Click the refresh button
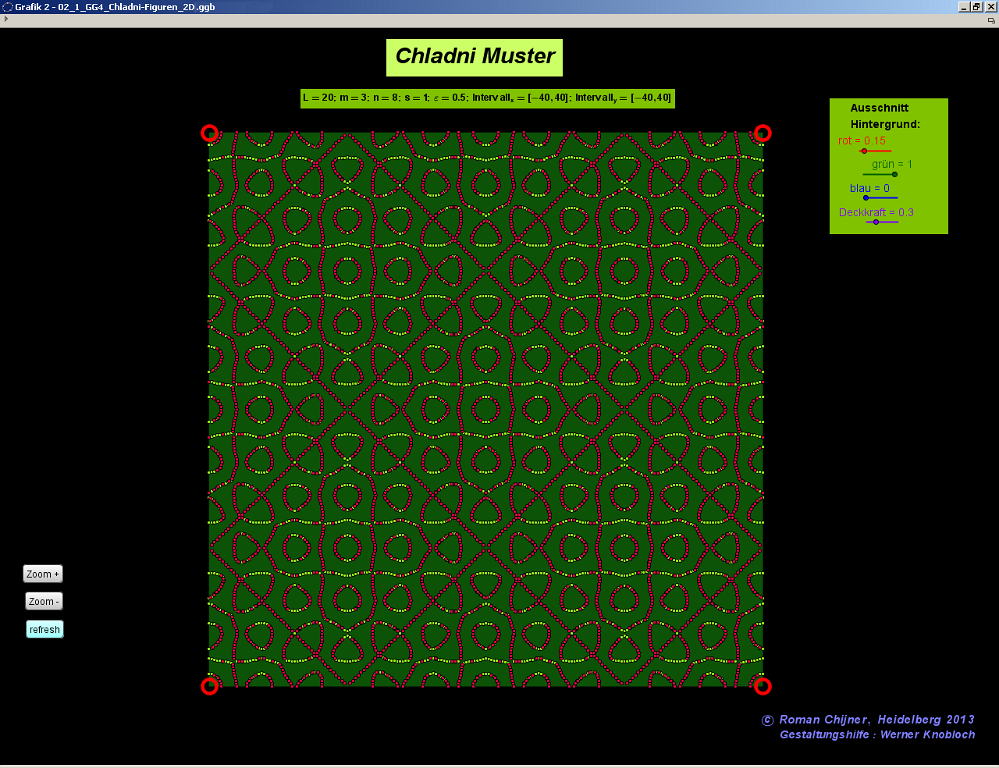The width and height of the screenshot is (999, 768). [44, 629]
